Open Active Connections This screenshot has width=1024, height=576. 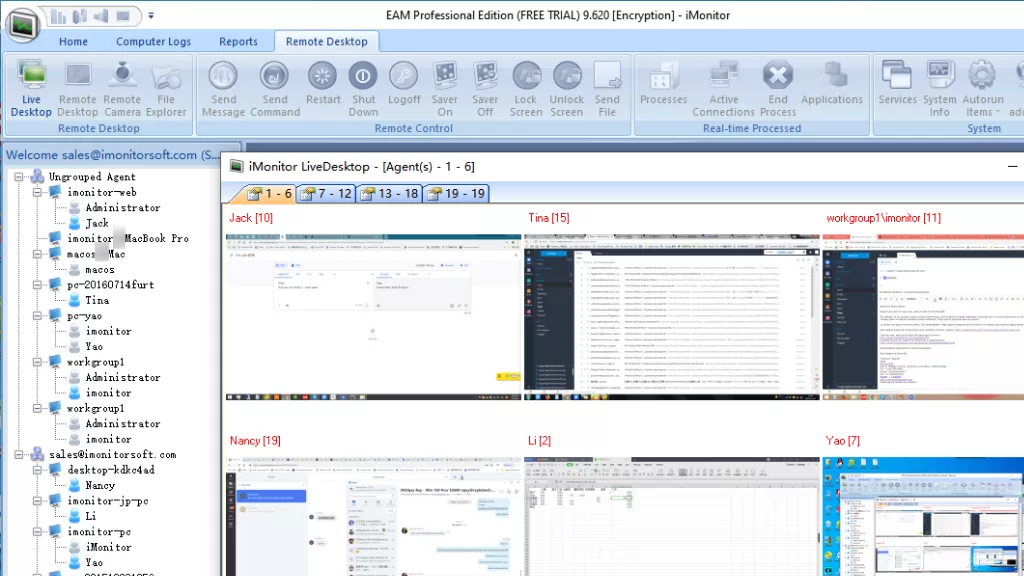[x=724, y=89]
